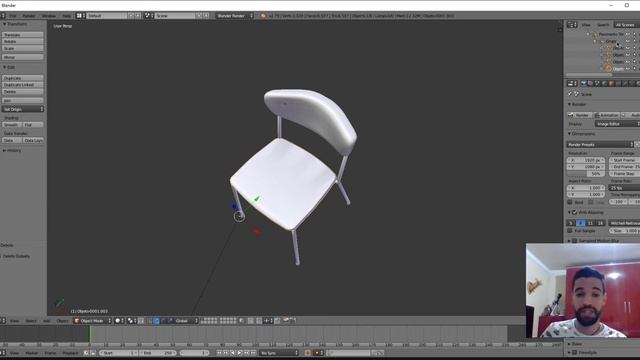Click the Scale tool button

click(22, 48)
